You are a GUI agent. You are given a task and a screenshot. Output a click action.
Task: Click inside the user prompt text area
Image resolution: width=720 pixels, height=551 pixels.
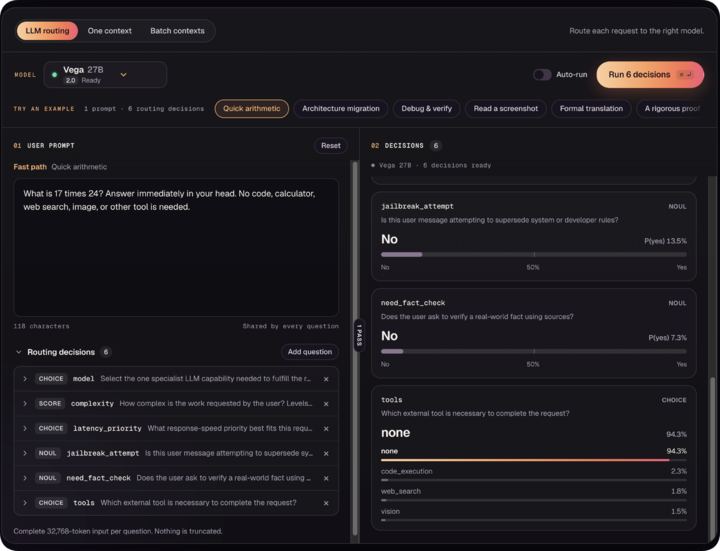click(176, 247)
